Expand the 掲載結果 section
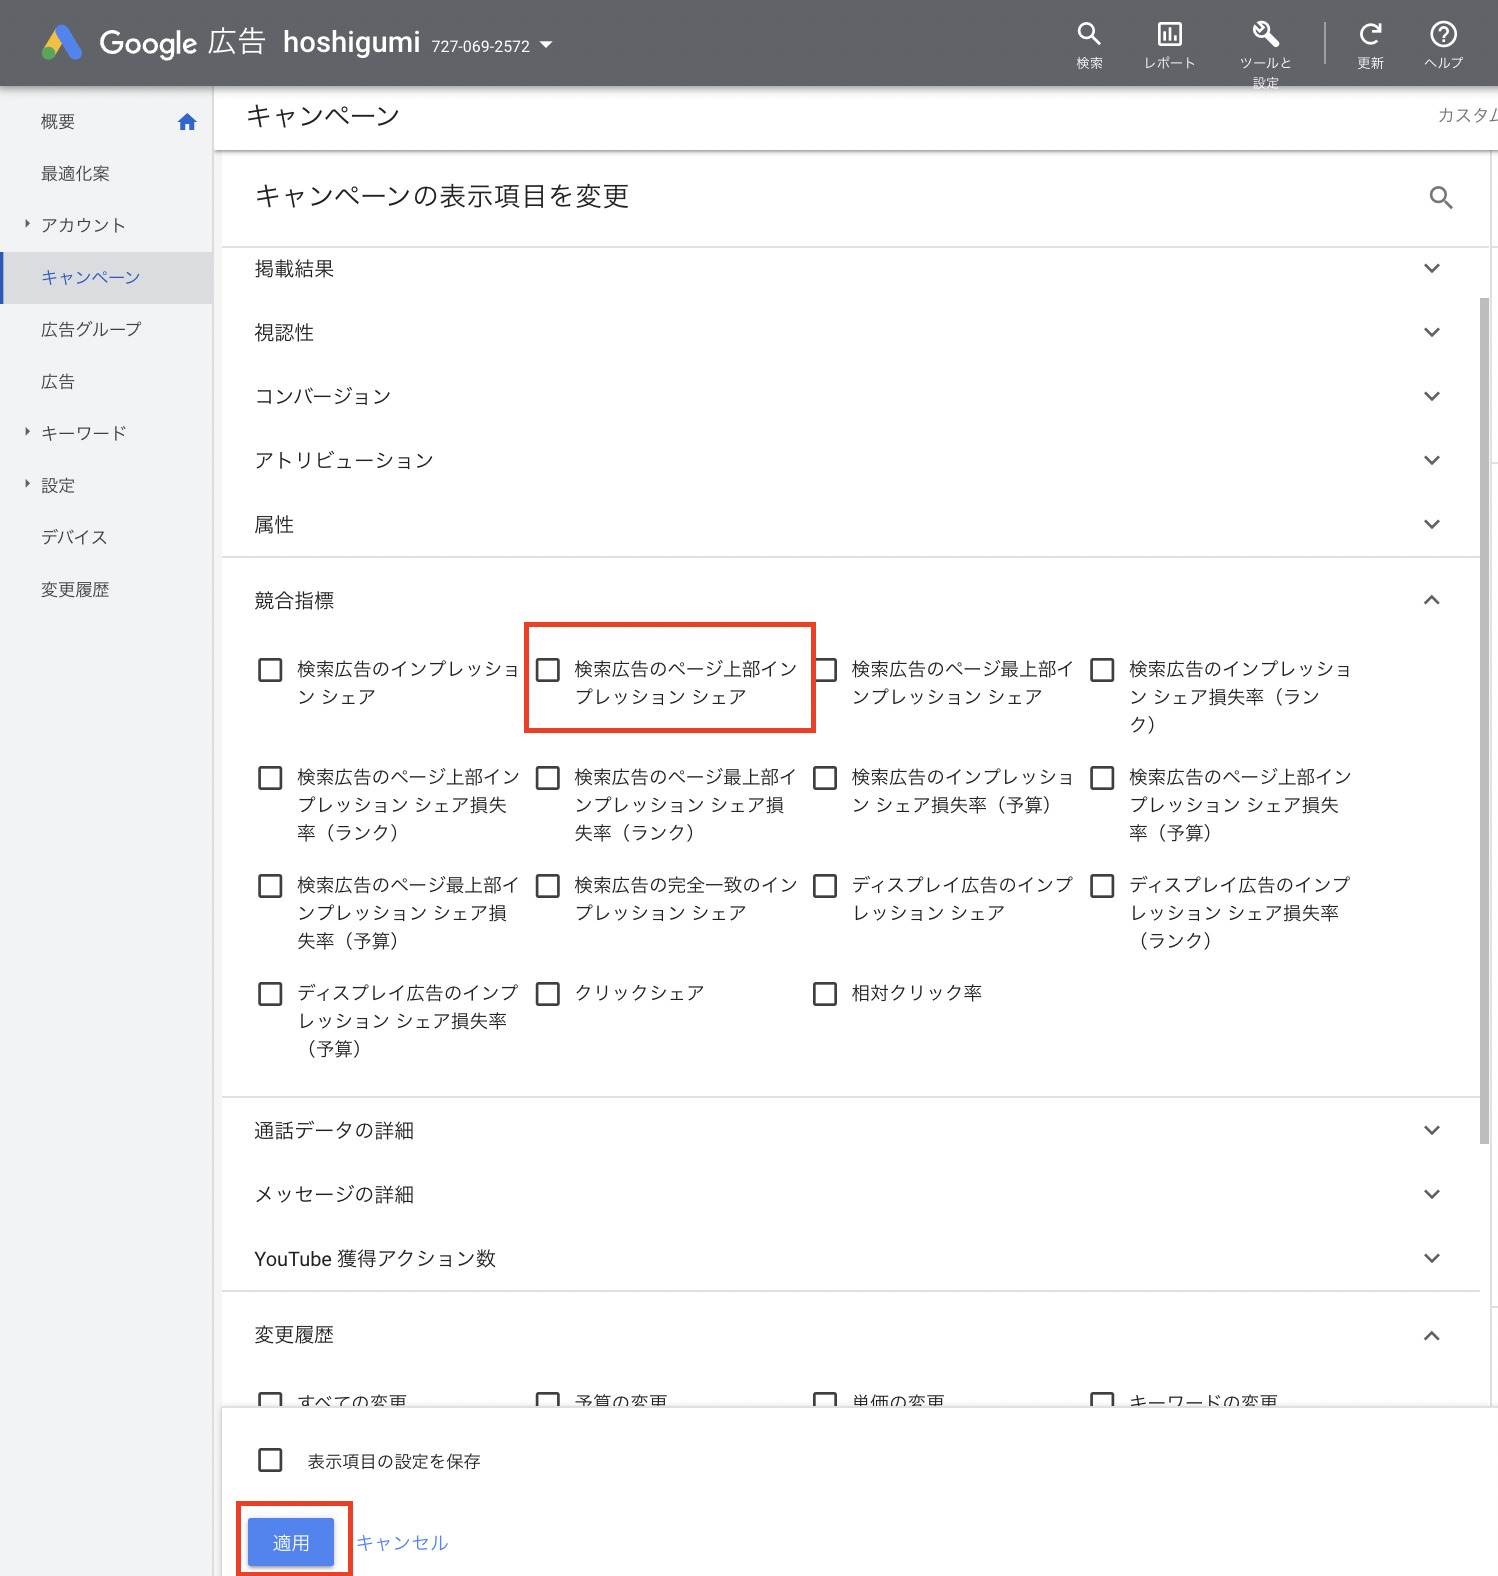Viewport: 1498px width, 1576px height. tap(1431, 269)
